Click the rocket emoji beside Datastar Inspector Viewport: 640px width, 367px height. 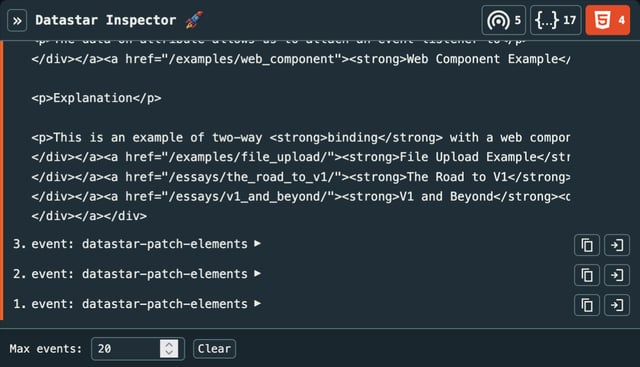(195, 20)
